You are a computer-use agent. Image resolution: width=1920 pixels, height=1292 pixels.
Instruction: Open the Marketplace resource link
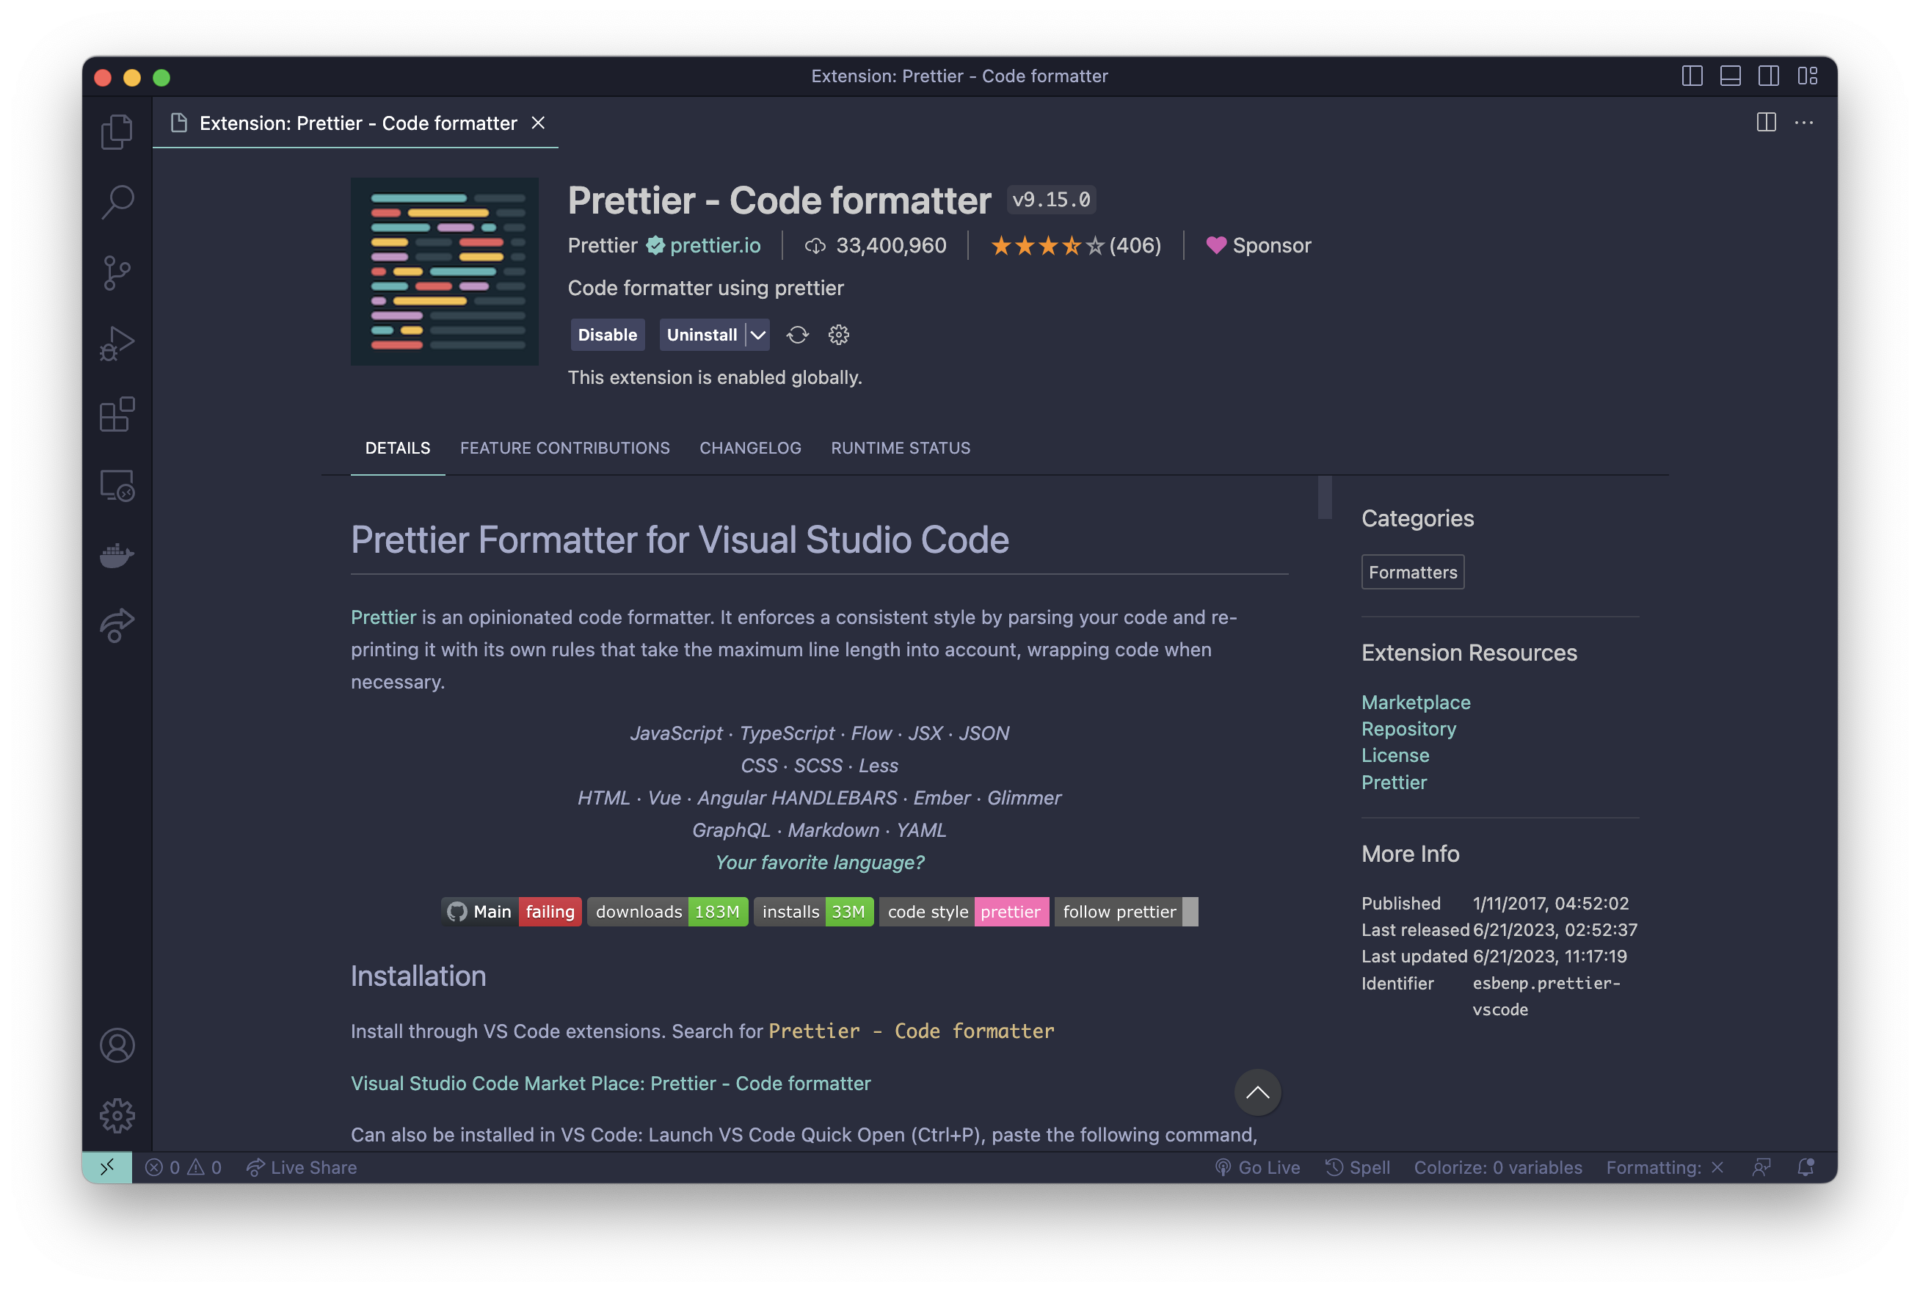(x=1416, y=702)
